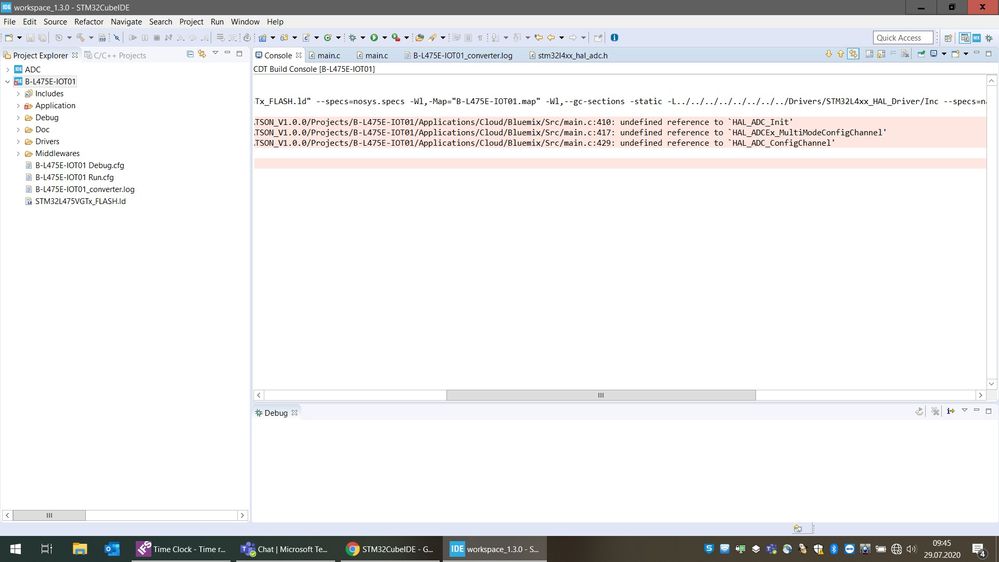Expand the Includes folder
The image size is (999, 562).
[x=18, y=94]
